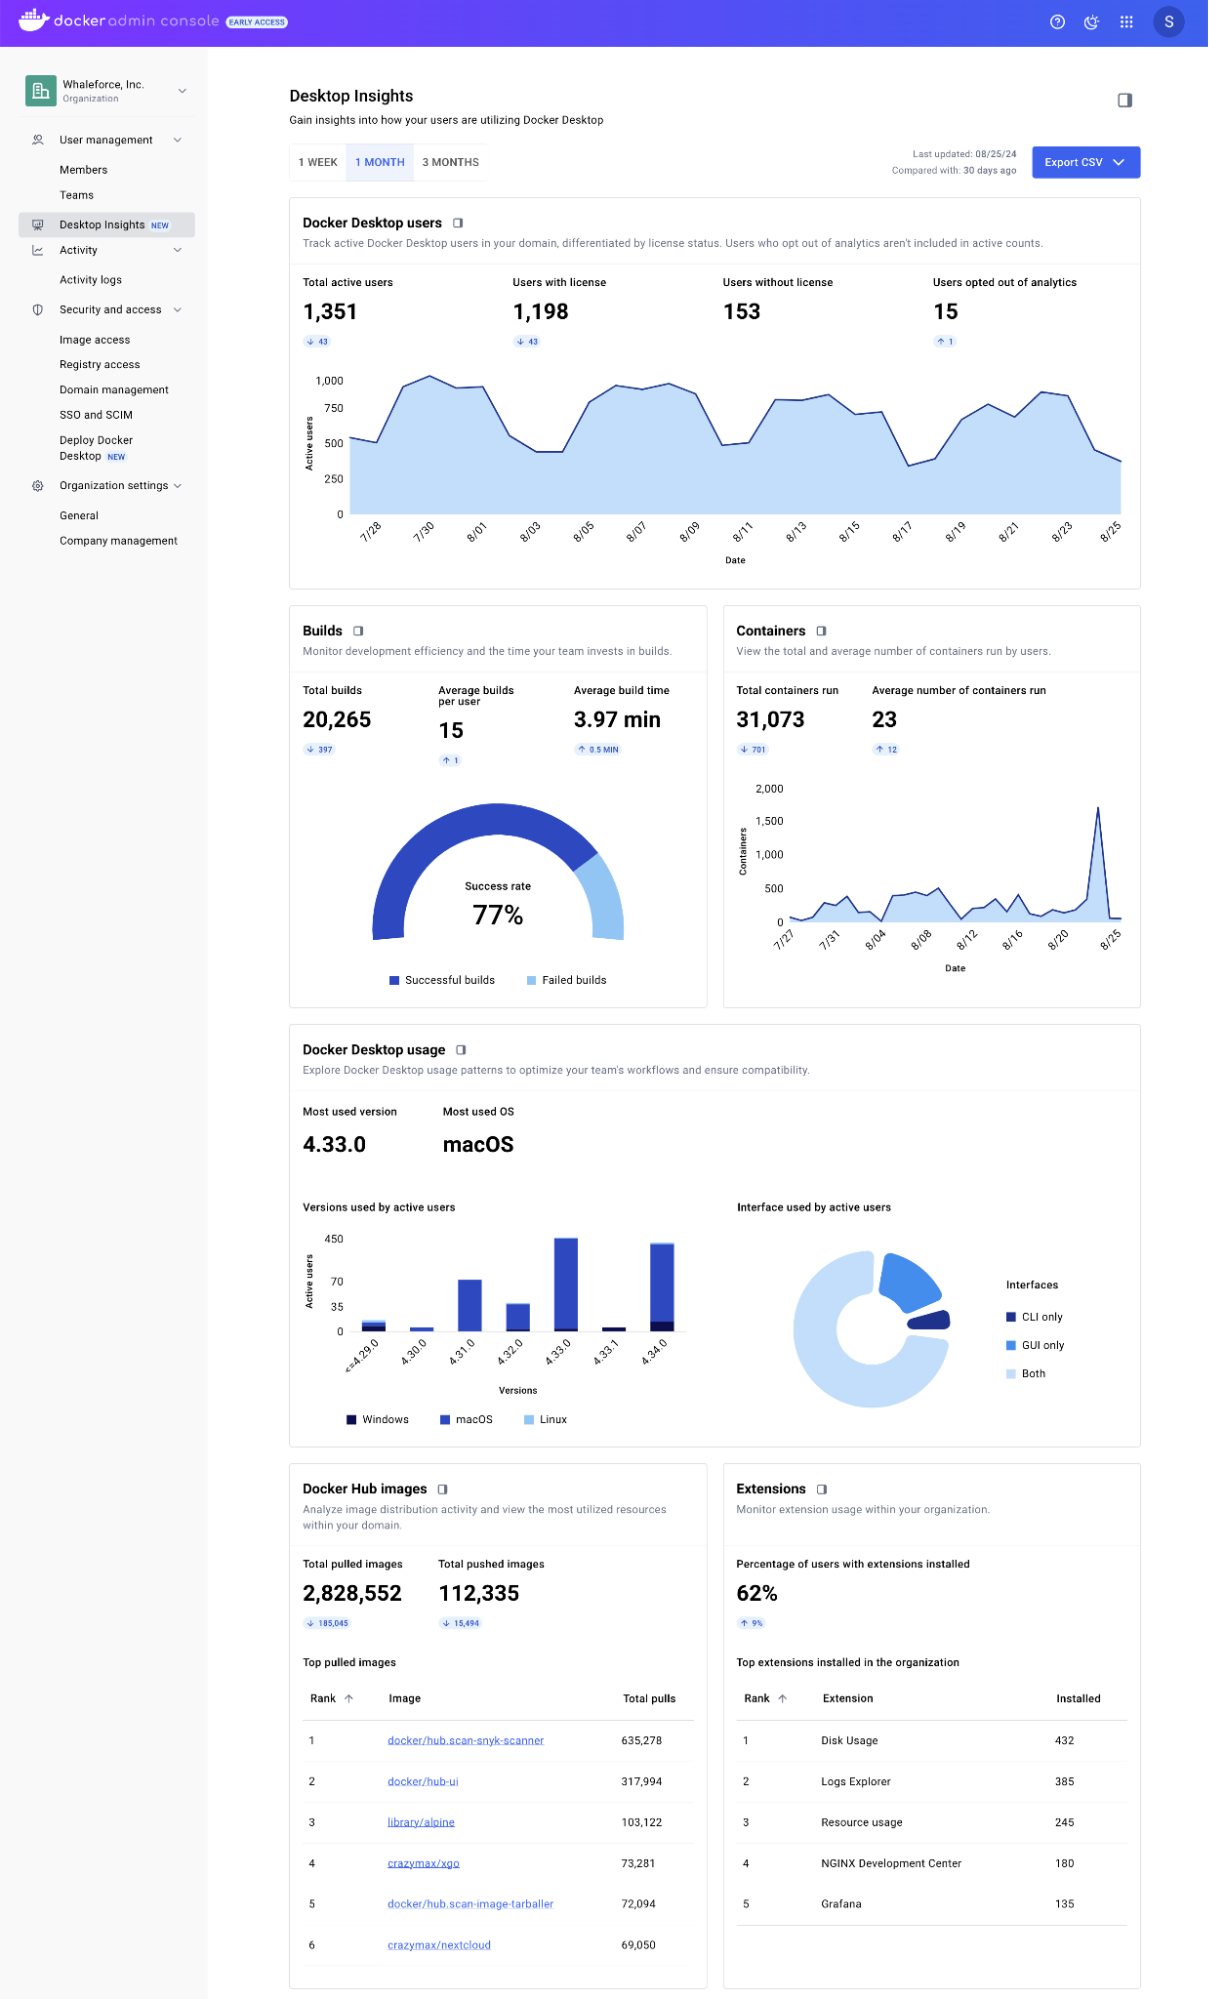Click the user avatar S icon
This screenshot has width=1209, height=1999.
1168,22
